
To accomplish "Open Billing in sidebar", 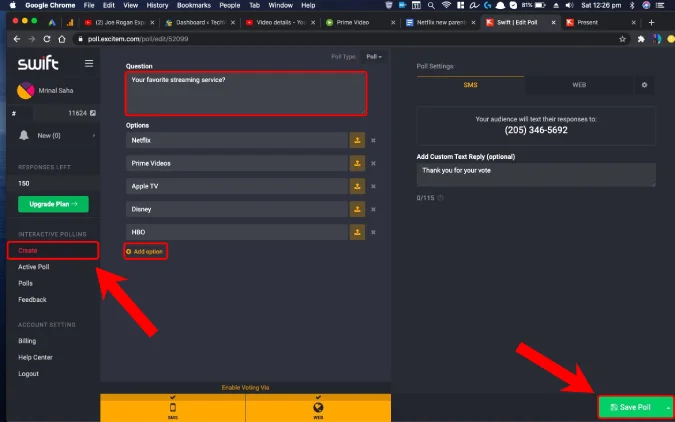I will 27,341.
